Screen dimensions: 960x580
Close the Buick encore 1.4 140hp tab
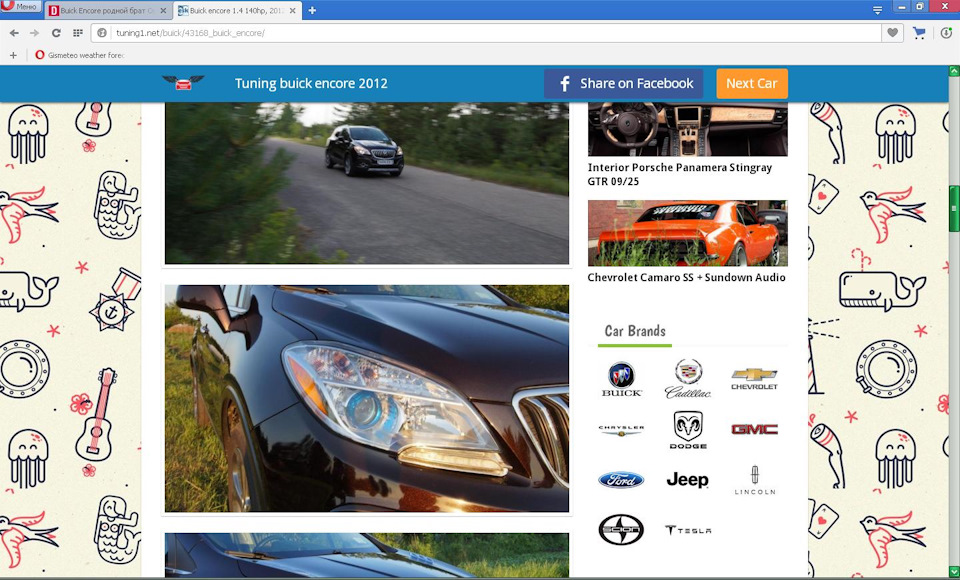point(293,10)
